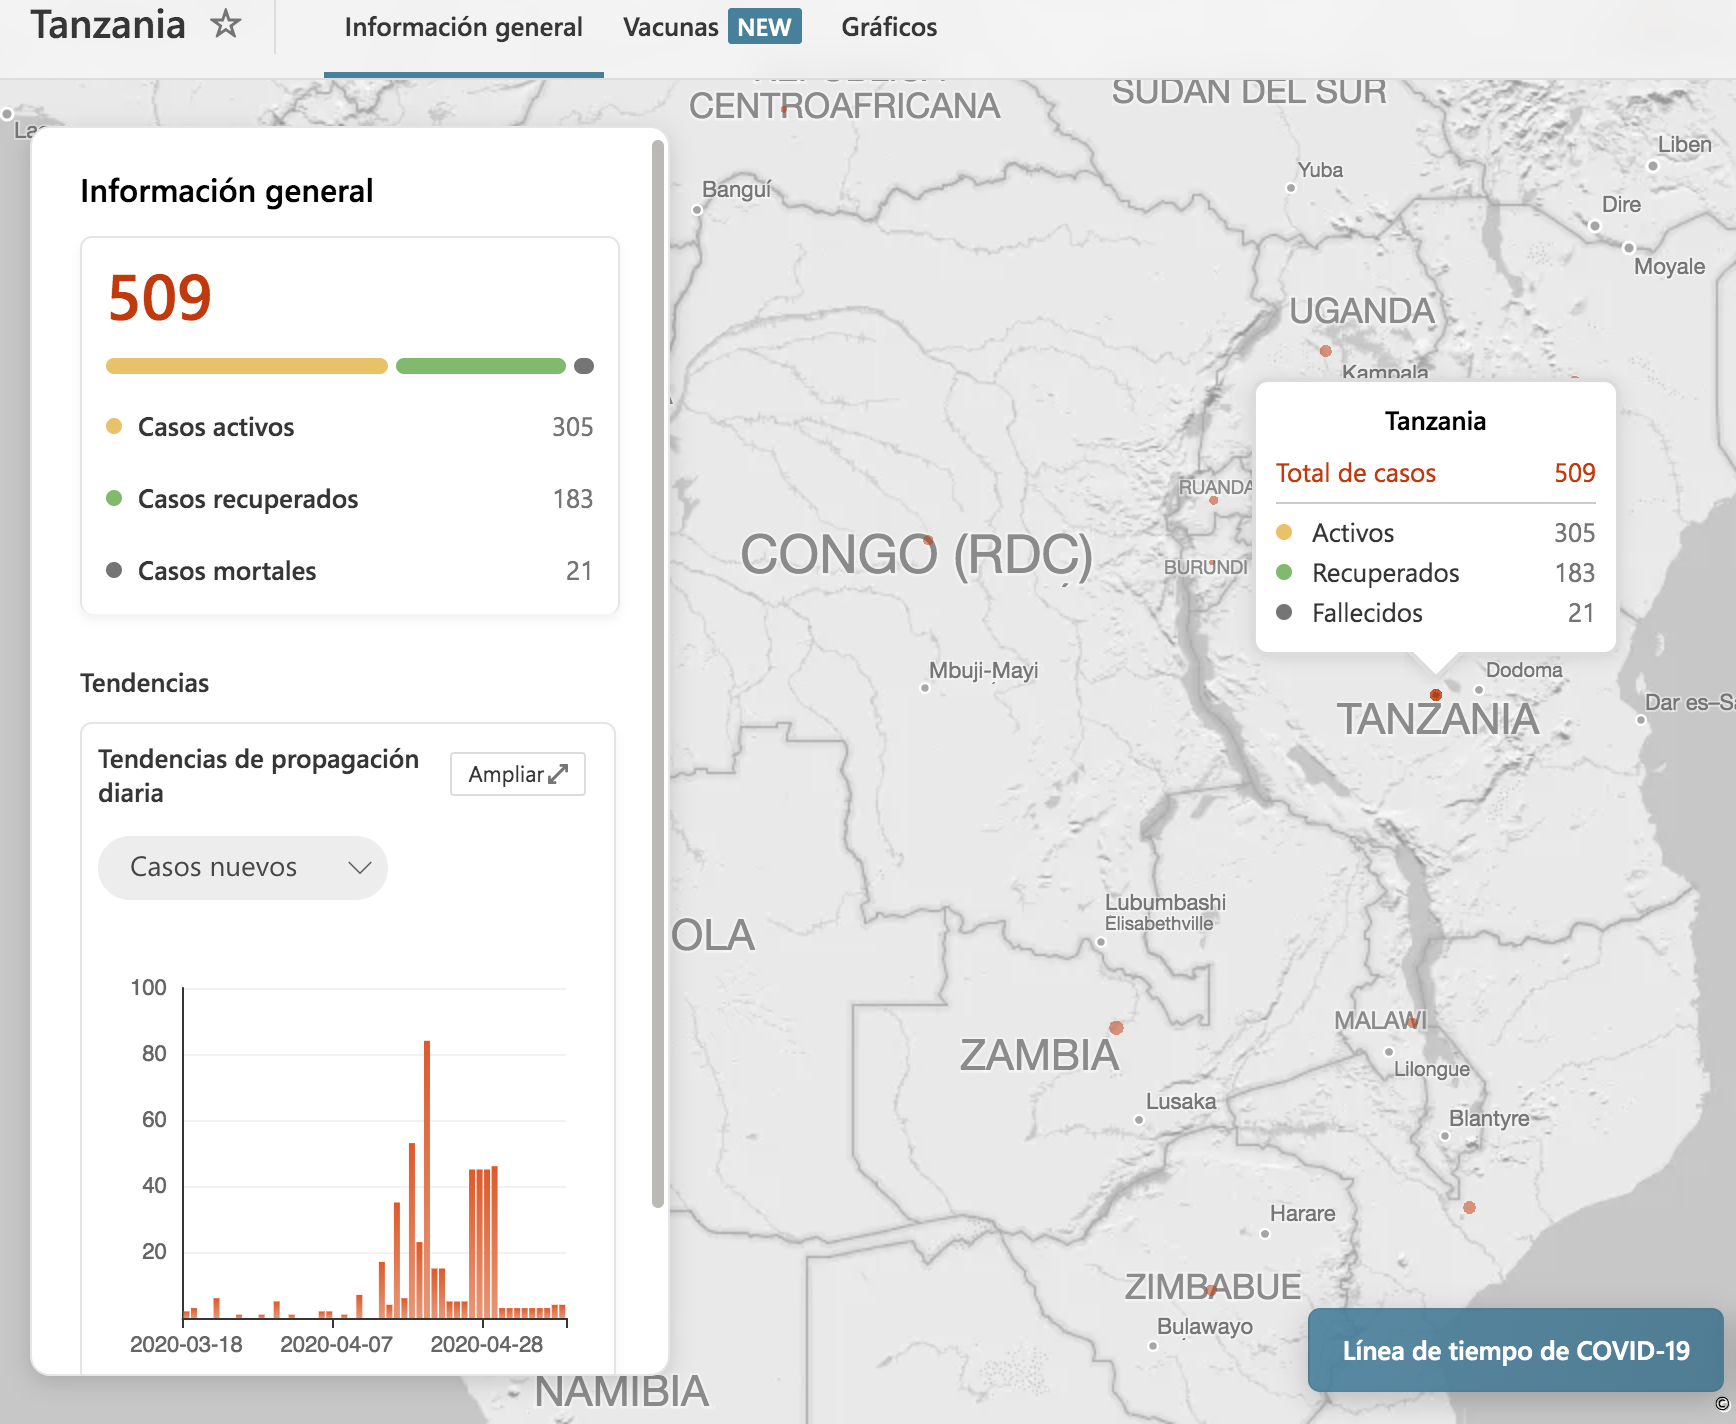Viewport: 1736px width, 1424px height.
Task: Select the gray Casos mortales legend dot
Action: tap(114, 571)
